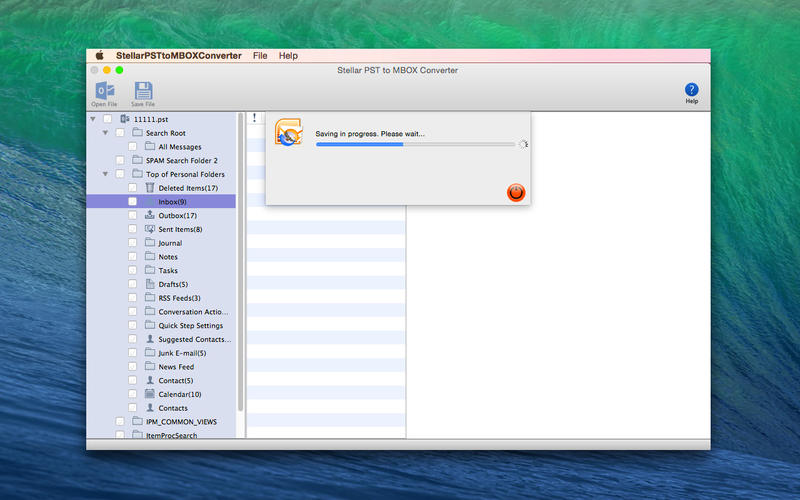Click the Calendar(10) calendar icon
This screenshot has width=800, height=500.
(x=150, y=394)
